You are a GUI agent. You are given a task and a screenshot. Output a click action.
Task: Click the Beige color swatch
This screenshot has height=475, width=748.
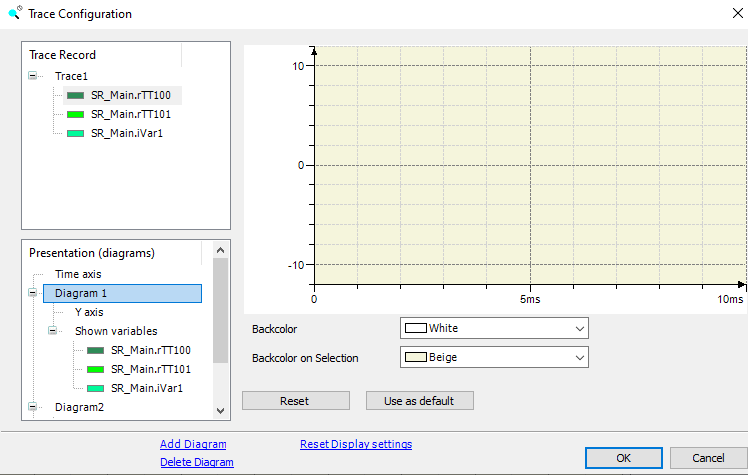(x=415, y=357)
